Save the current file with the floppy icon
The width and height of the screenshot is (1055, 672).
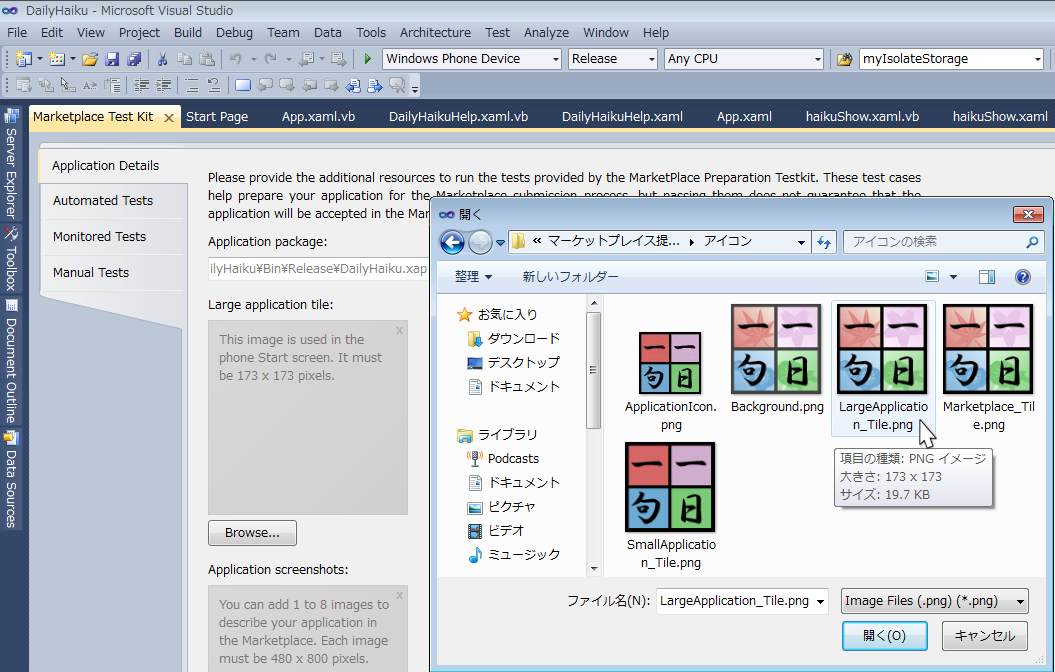[x=112, y=59]
